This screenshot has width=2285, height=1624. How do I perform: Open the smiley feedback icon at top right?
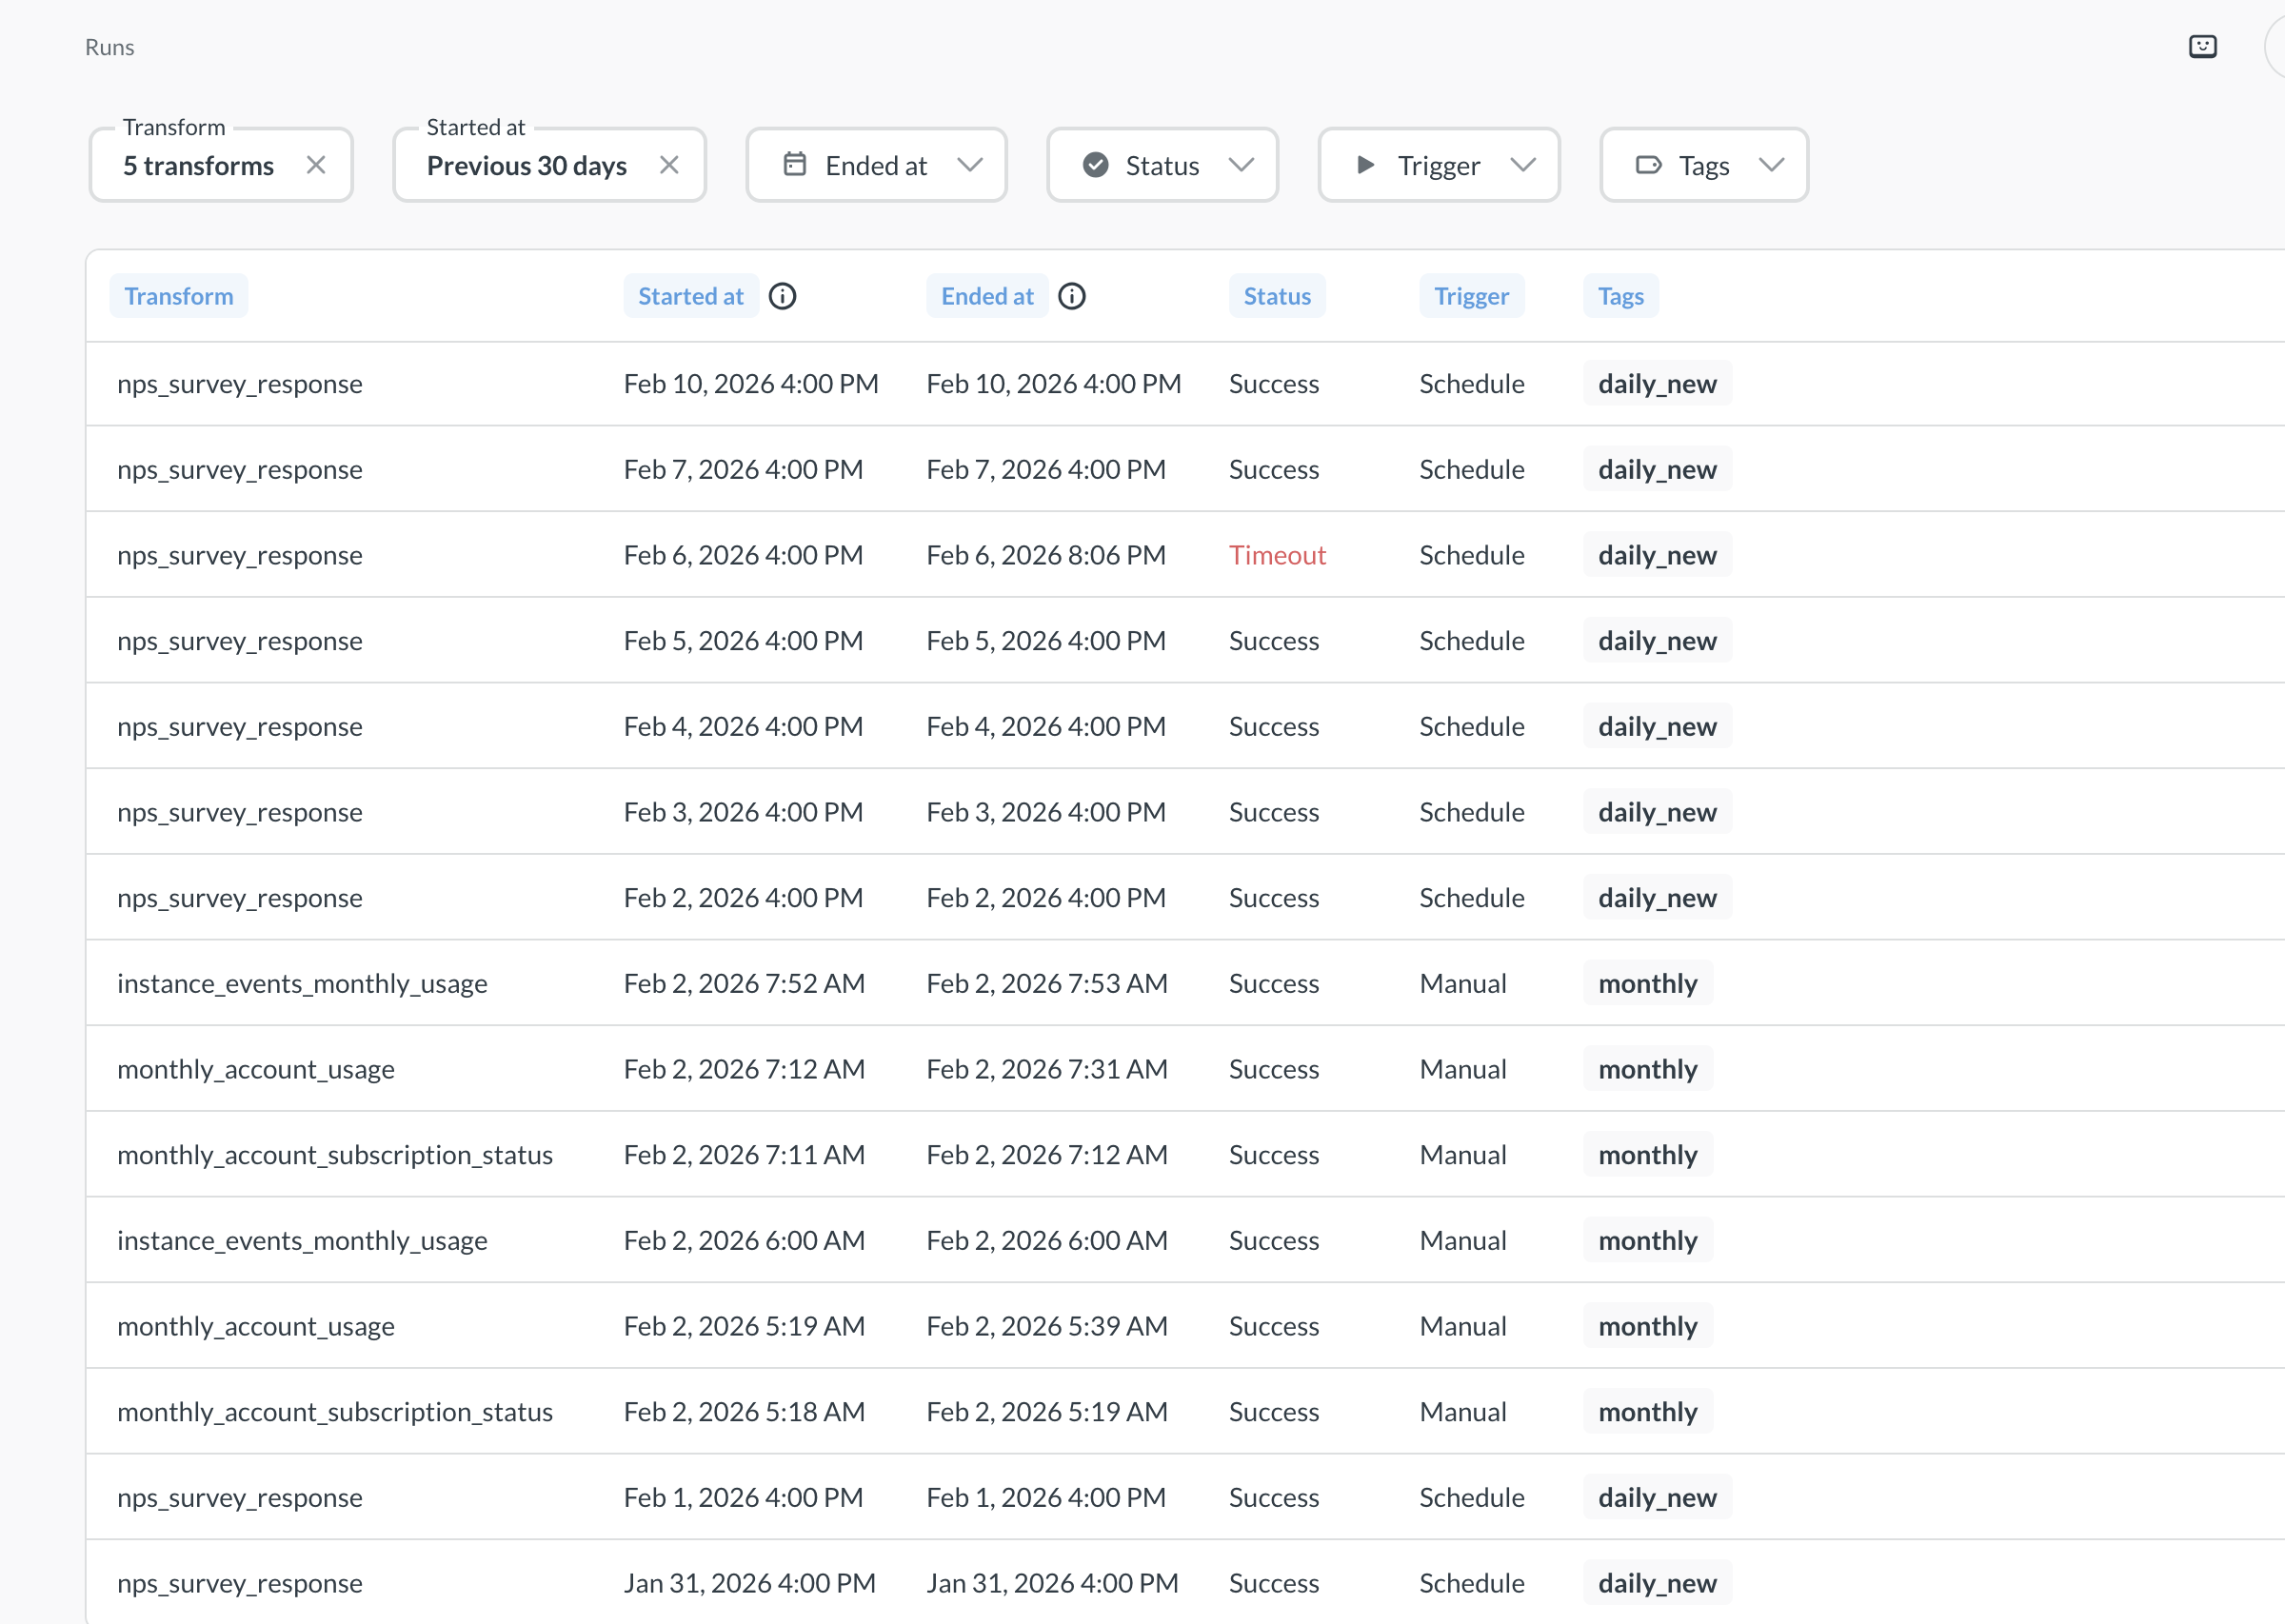pos(2202,47)
